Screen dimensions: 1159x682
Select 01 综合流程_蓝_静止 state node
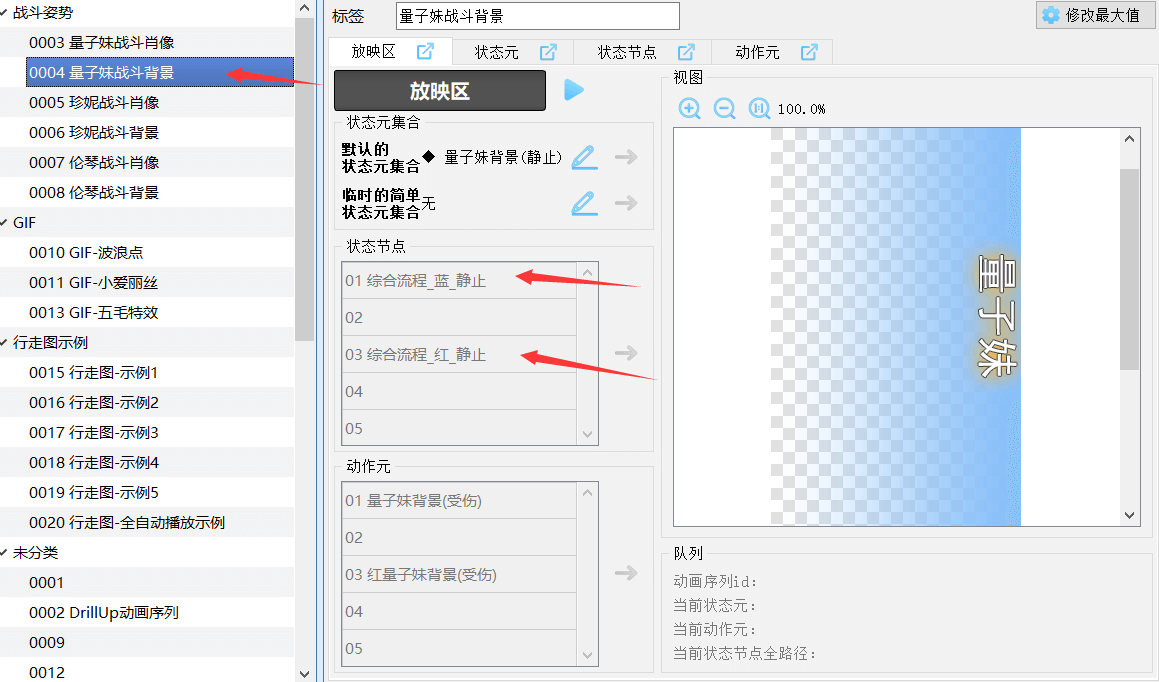415,281
